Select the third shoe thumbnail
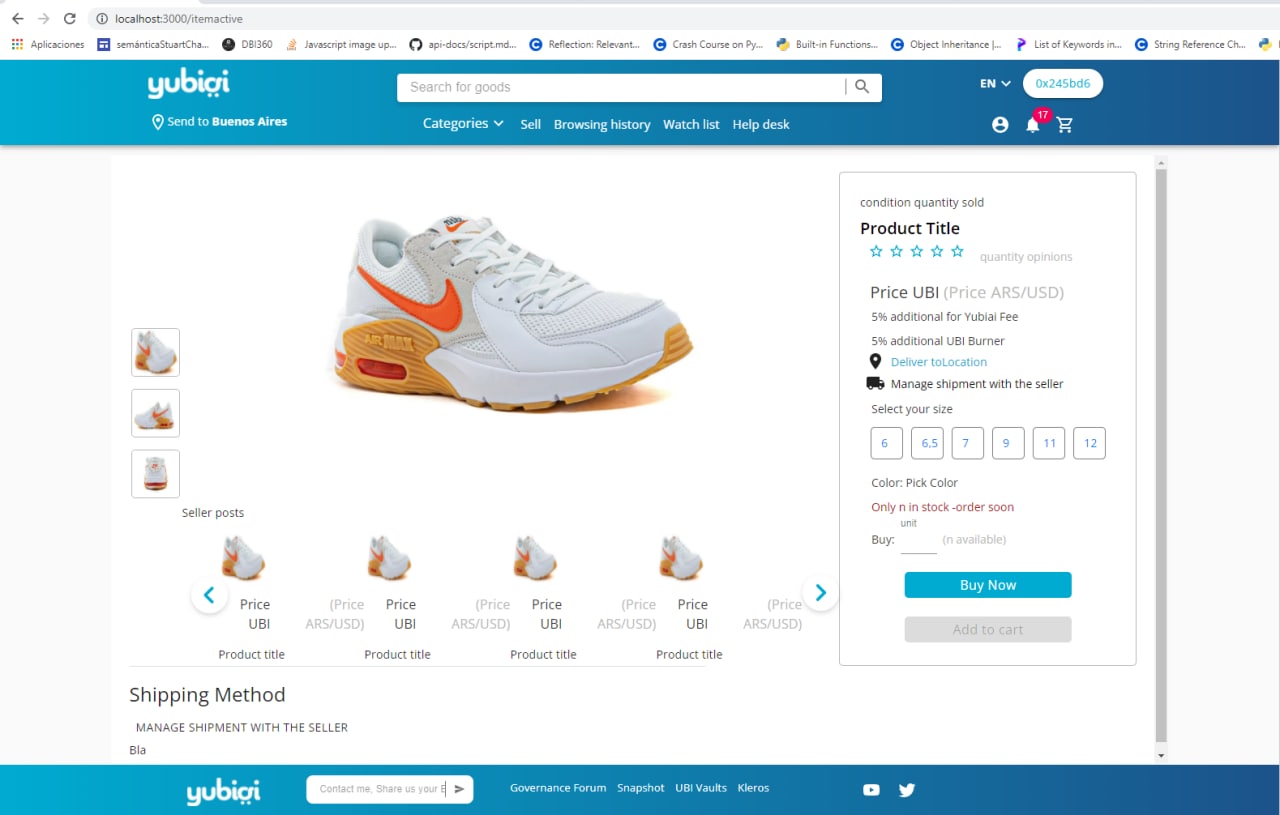This screenshot has width=1280, height=815. [155, 473]
